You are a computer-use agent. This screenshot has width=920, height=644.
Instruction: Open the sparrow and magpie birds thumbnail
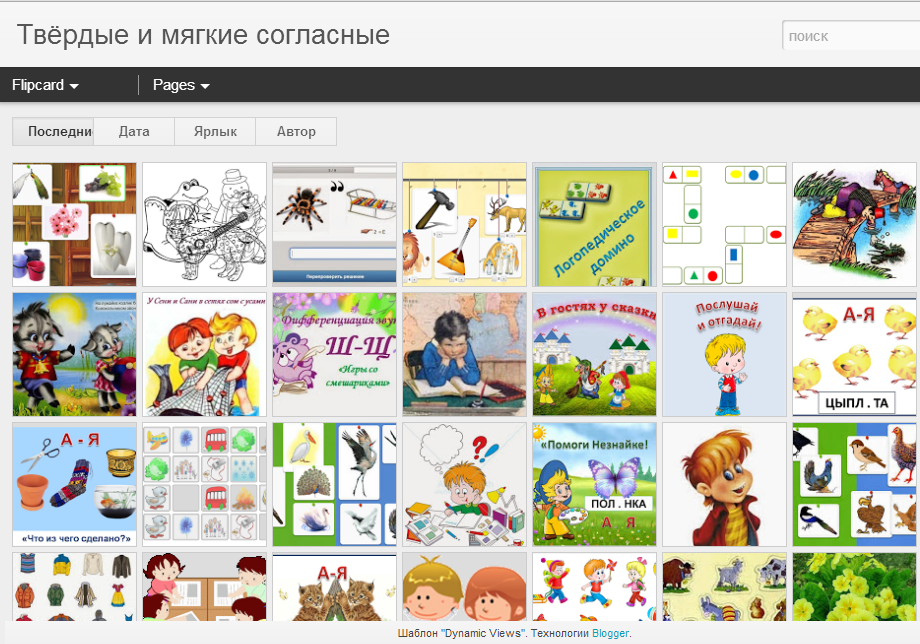click(x=854, y=484)
